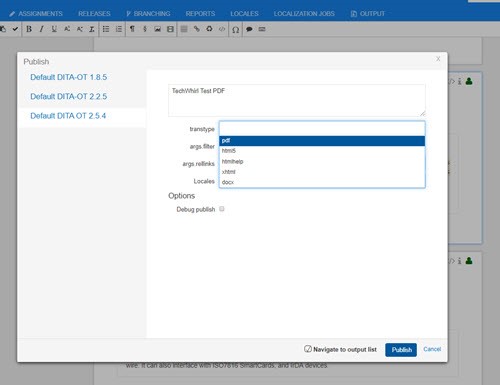Click the upper green user icon behind the dialog

(x=469, y=81)
